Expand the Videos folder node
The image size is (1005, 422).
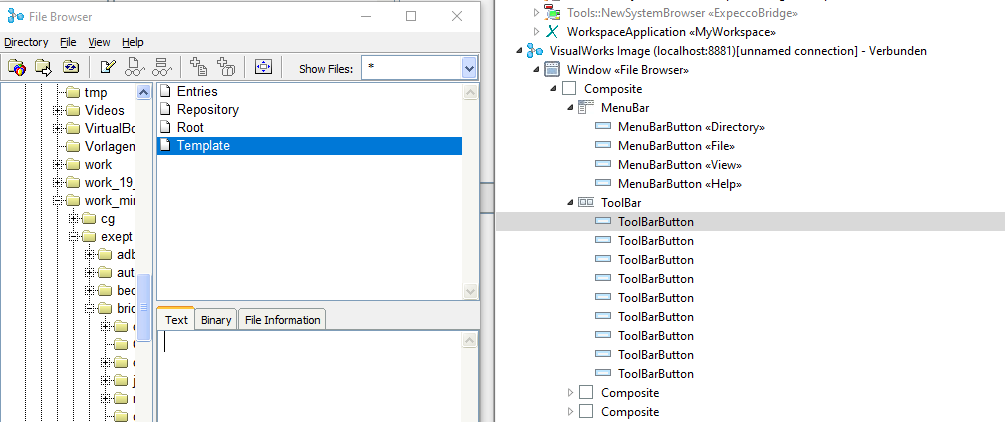(x=58, y=111)
